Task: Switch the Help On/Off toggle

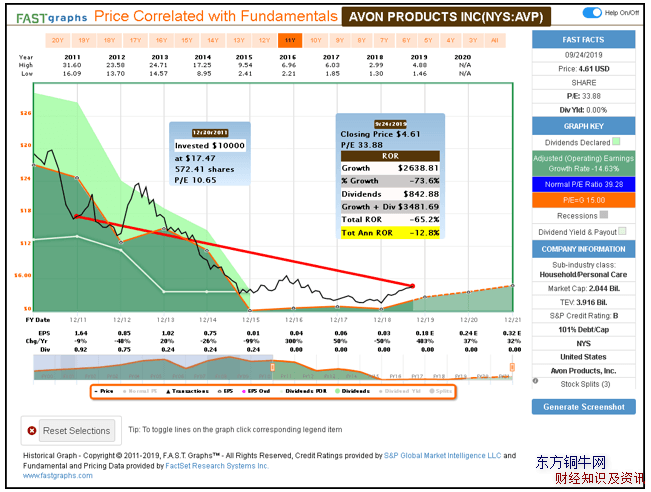Action: [592, 12]
